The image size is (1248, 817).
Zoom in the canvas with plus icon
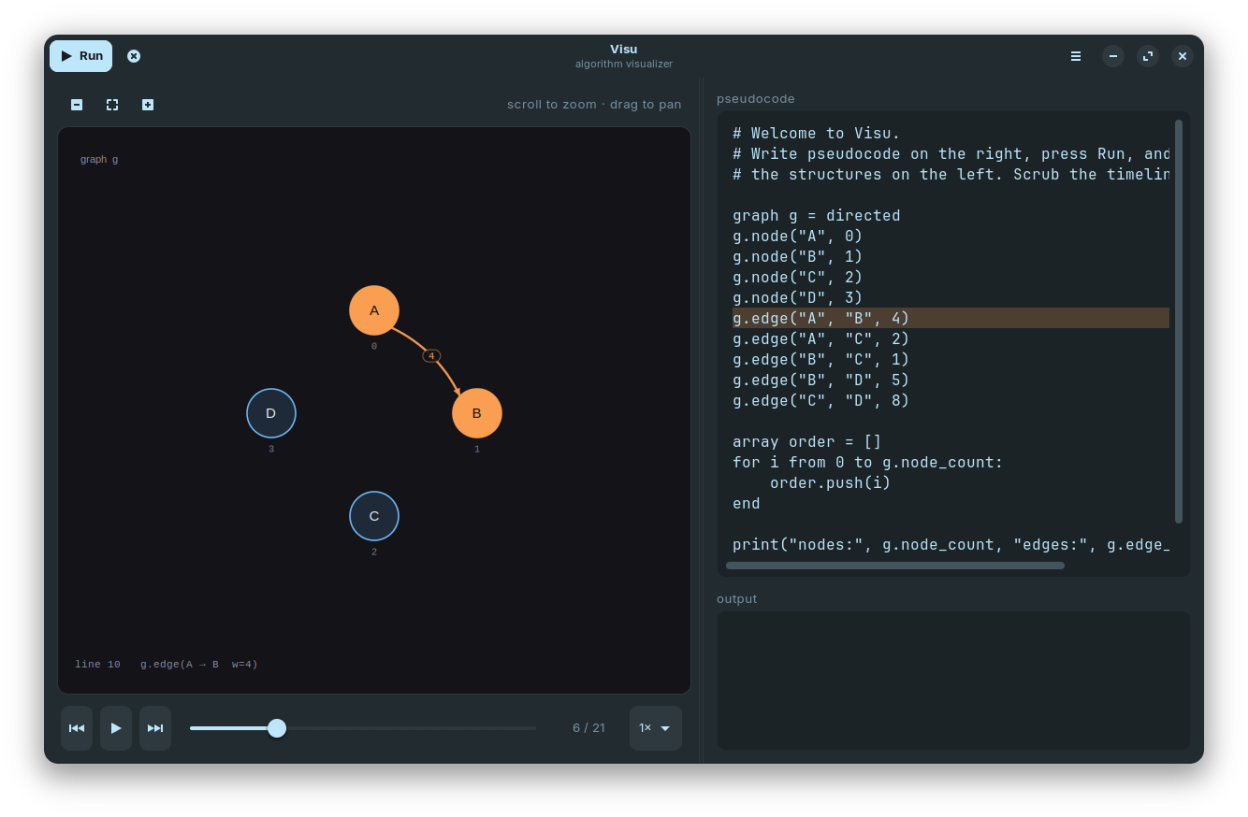(x=148, y=104)
